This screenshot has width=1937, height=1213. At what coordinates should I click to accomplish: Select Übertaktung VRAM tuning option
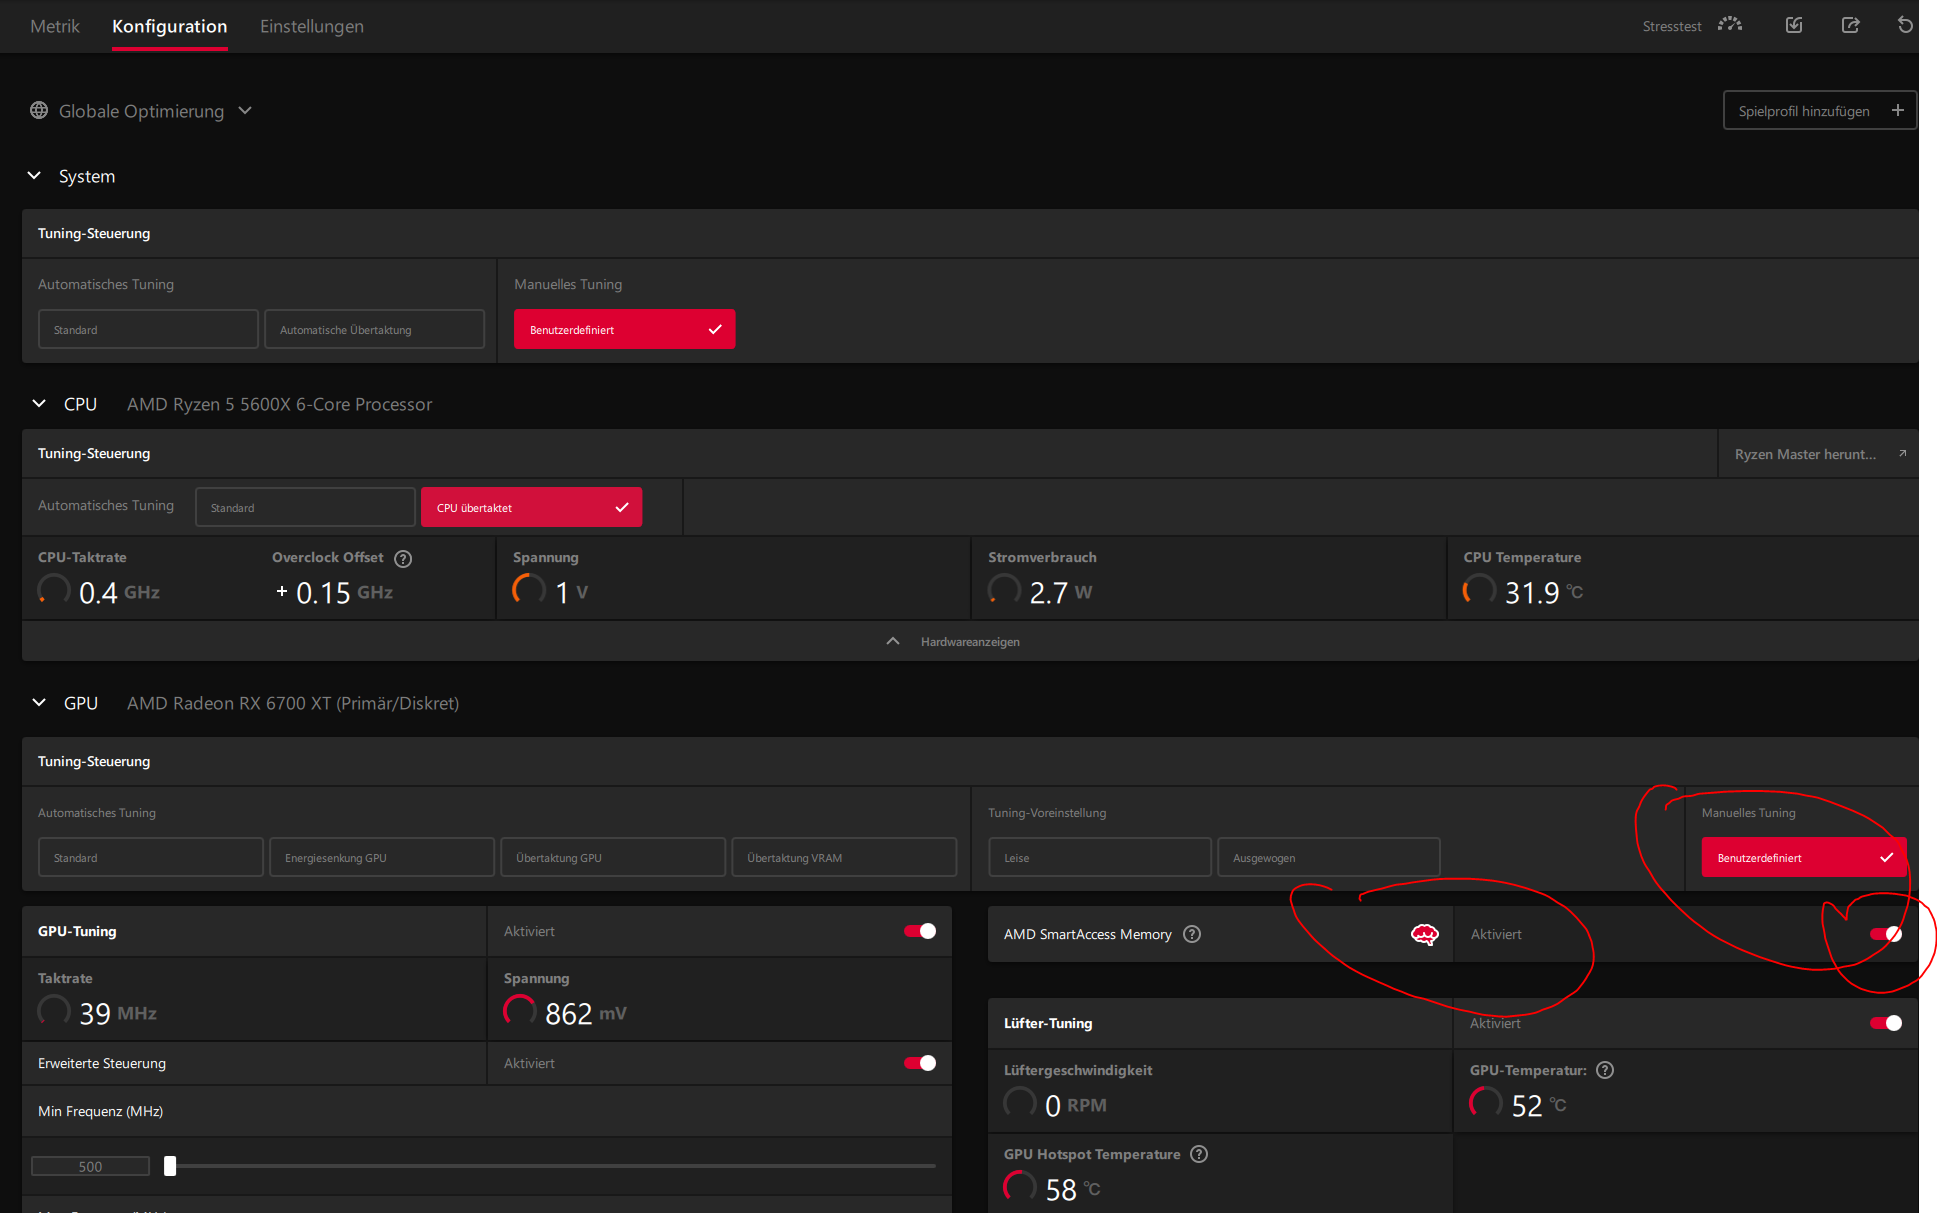tap(843, 858)
